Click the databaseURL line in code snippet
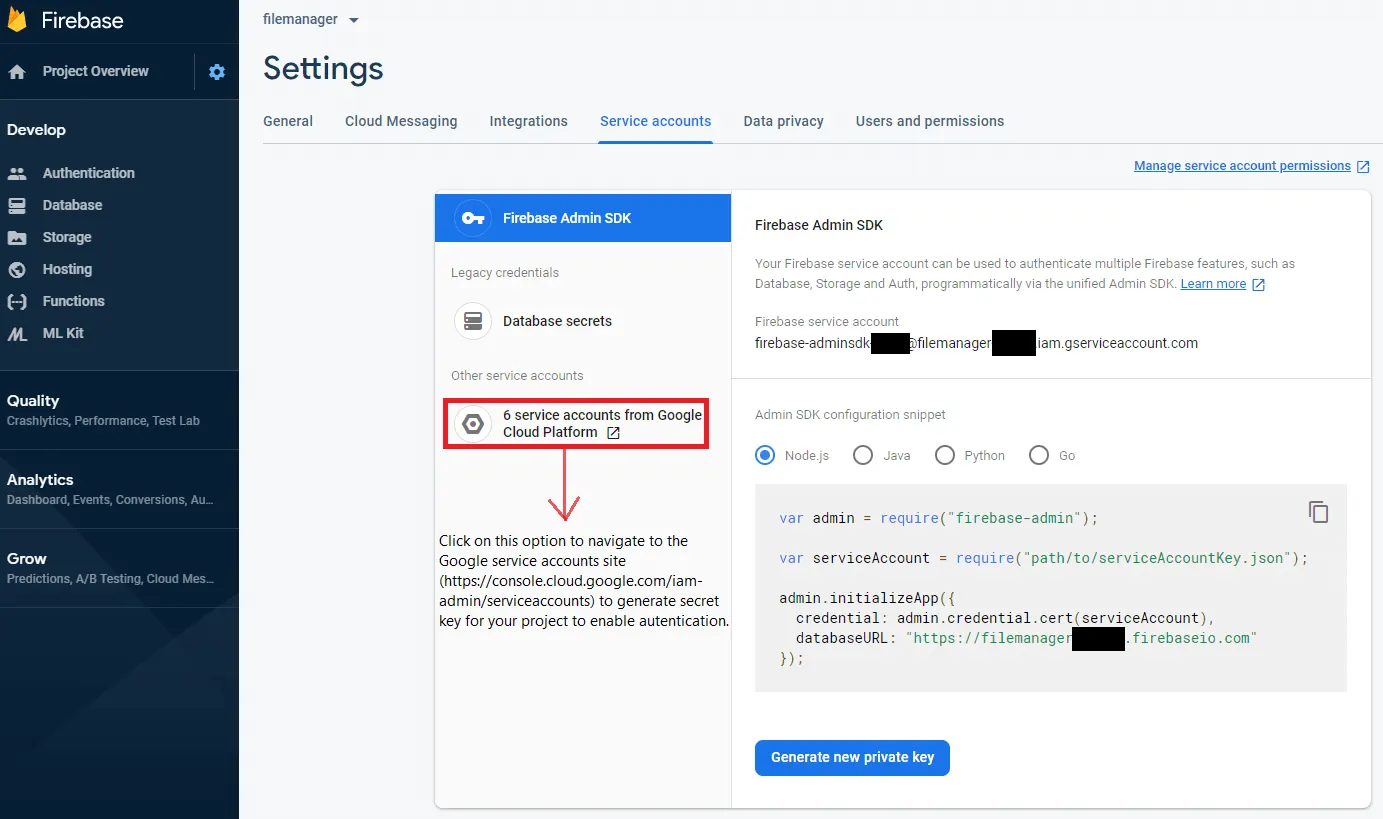Screen dimensions: 1383x819 pos(1026,638)
